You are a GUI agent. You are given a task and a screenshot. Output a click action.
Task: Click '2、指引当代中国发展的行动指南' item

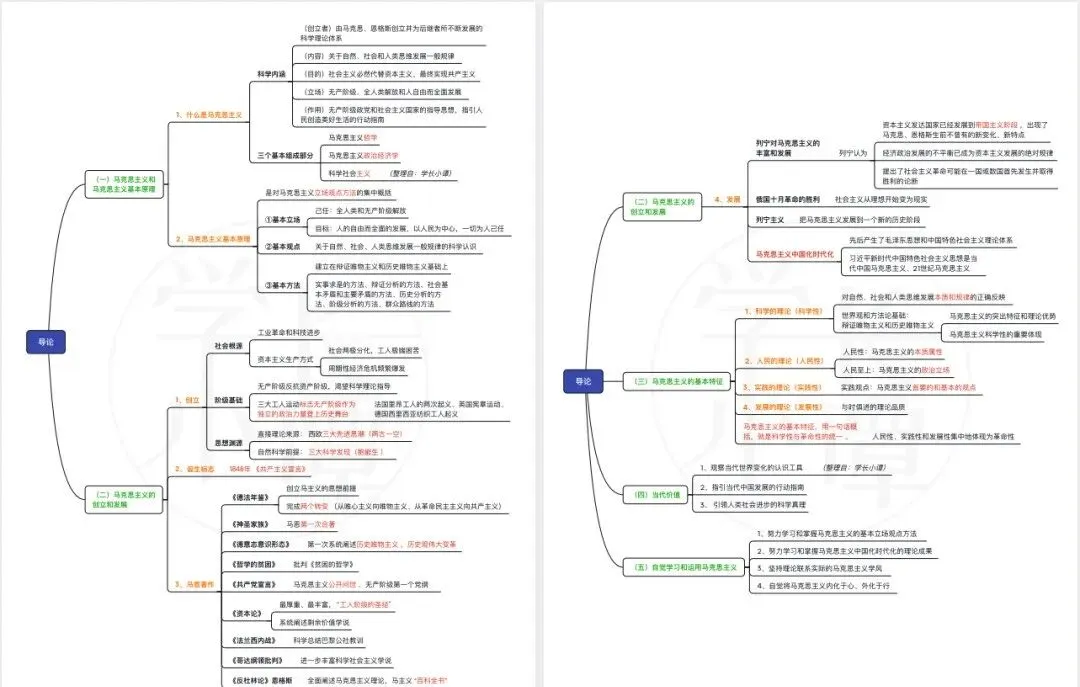tap(751, 487)
